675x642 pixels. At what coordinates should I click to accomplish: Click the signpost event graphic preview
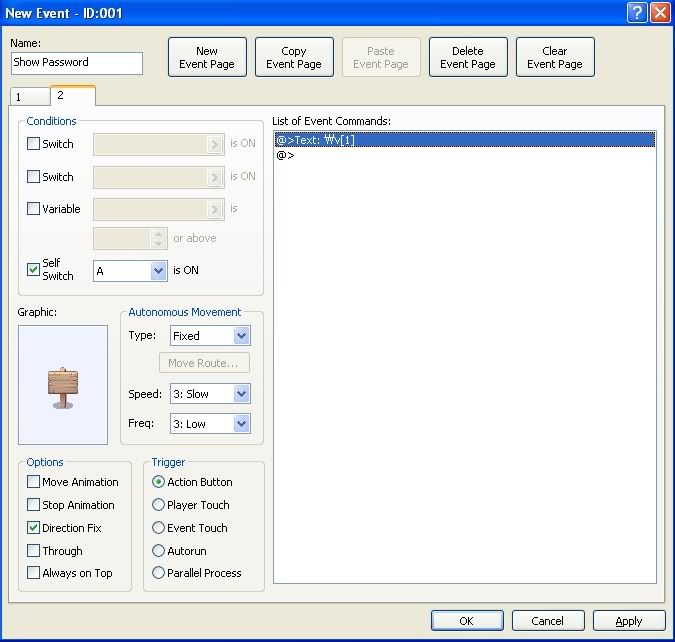click(63, 385)
